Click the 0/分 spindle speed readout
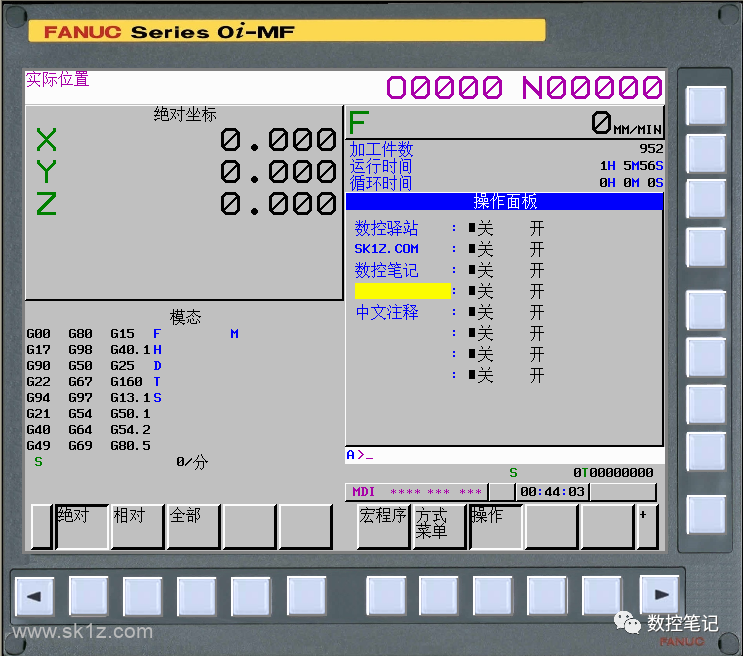 click(x=192, y=462)
